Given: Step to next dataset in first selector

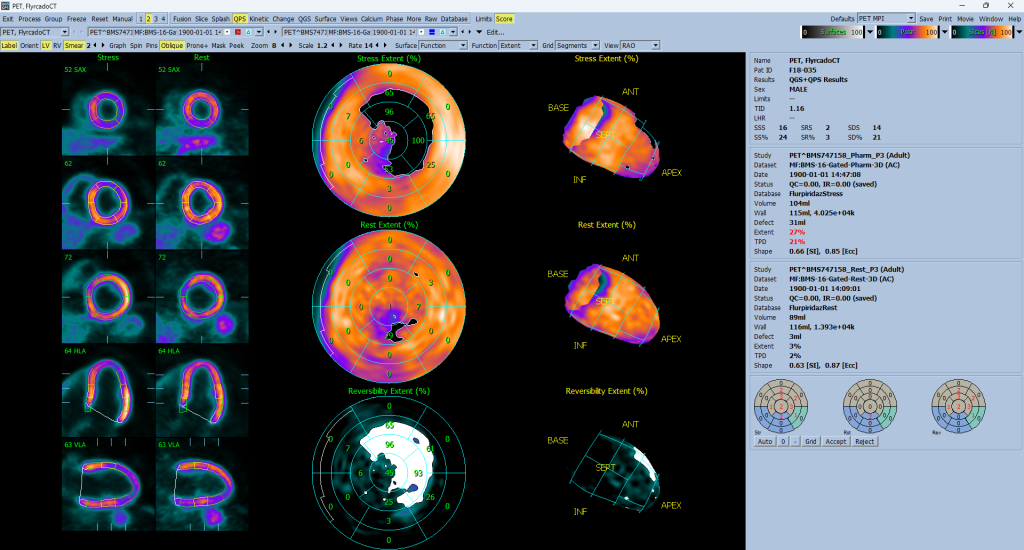Looking at the screenshot, I should (276, 32).
